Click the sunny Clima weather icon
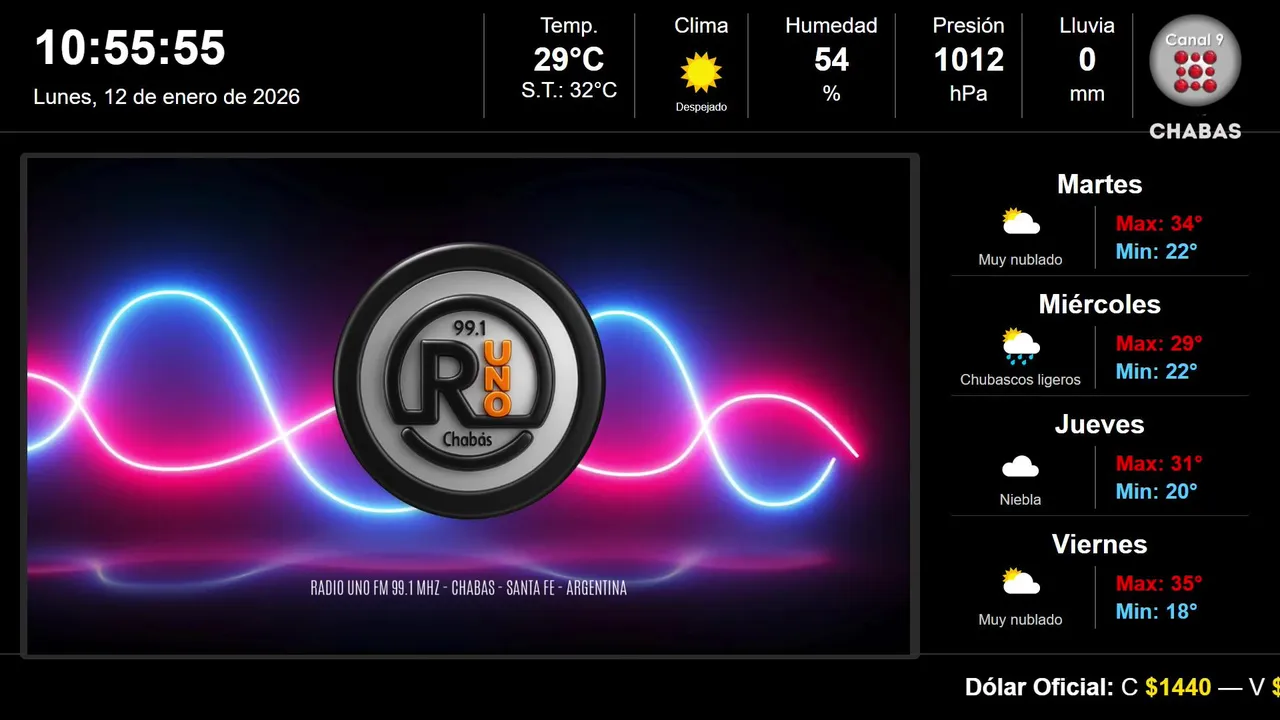 (701, 72)
